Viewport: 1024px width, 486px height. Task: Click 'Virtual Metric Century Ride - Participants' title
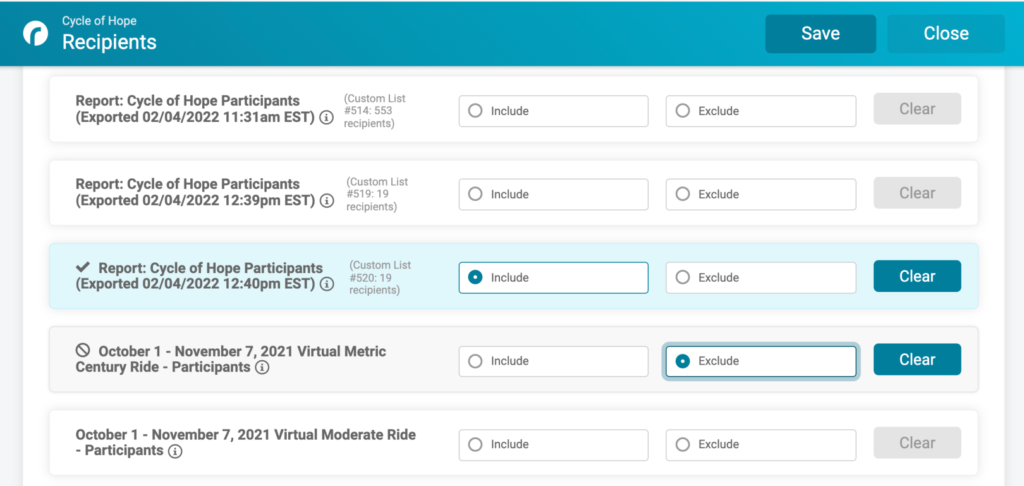pos(231,359)
